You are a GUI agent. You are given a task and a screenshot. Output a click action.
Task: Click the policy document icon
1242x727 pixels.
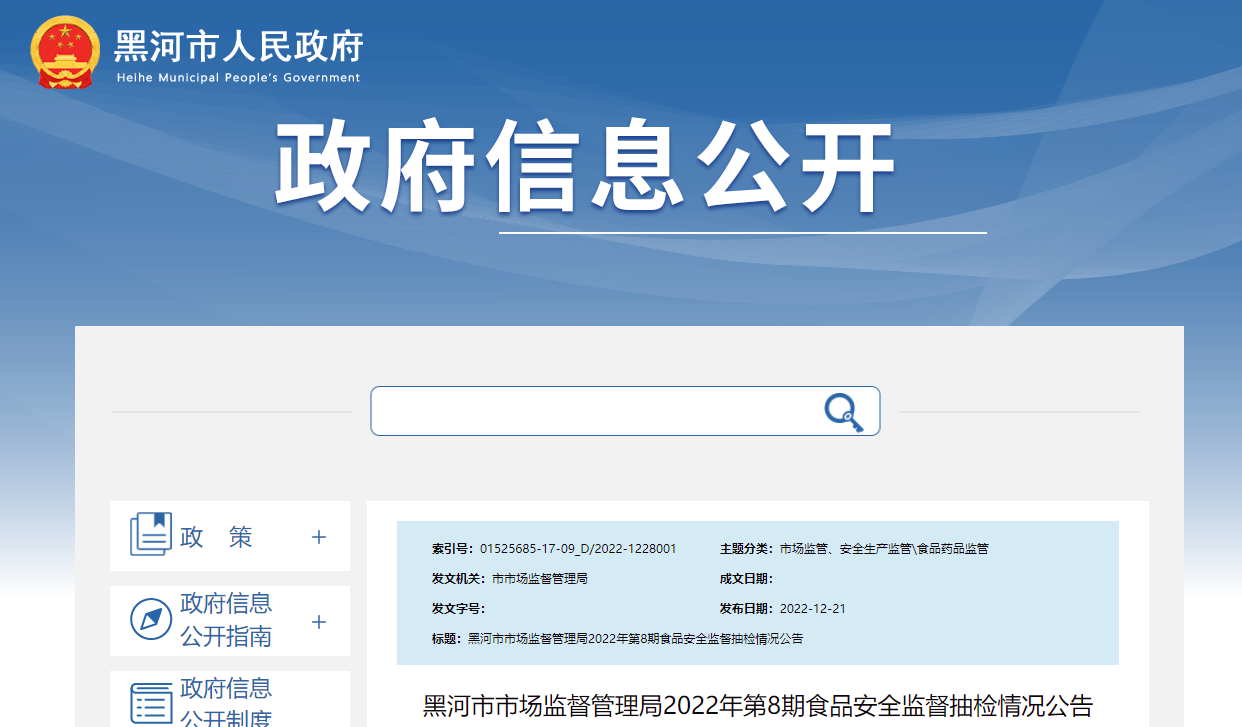tap(151, 535)
